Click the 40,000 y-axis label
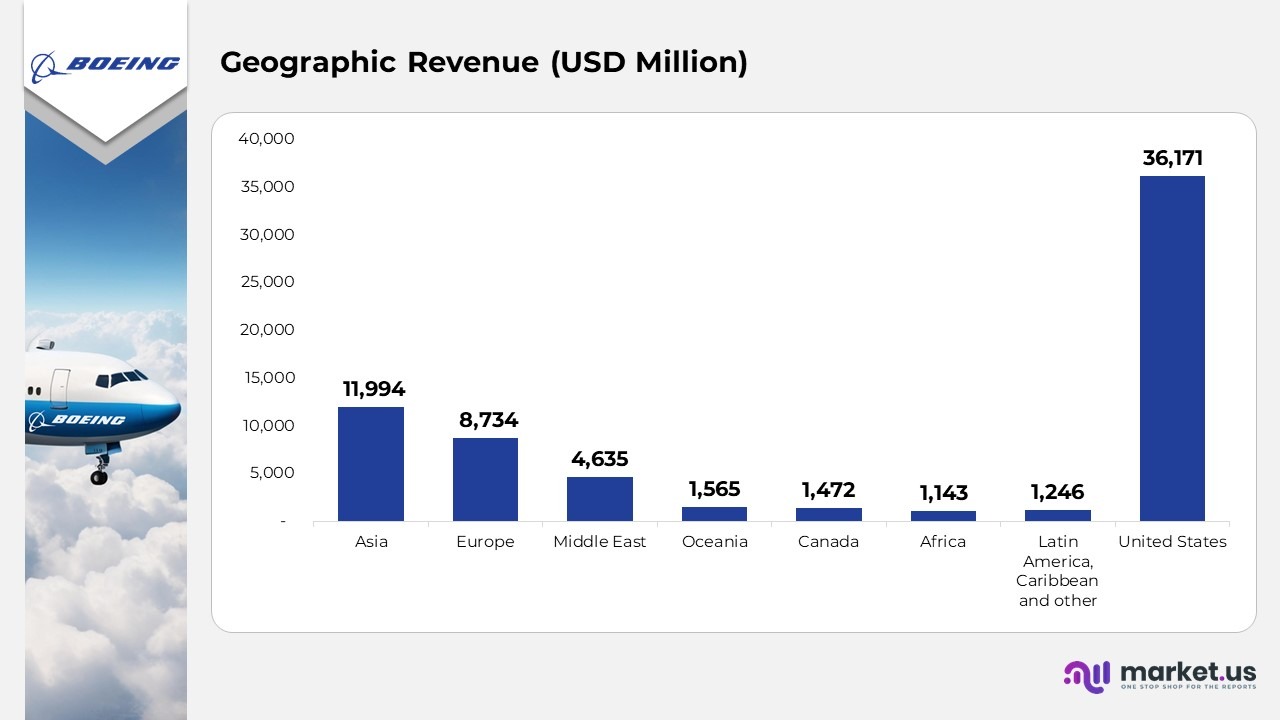The height and width of the screenshot is (720, 1280). point(266,139)
